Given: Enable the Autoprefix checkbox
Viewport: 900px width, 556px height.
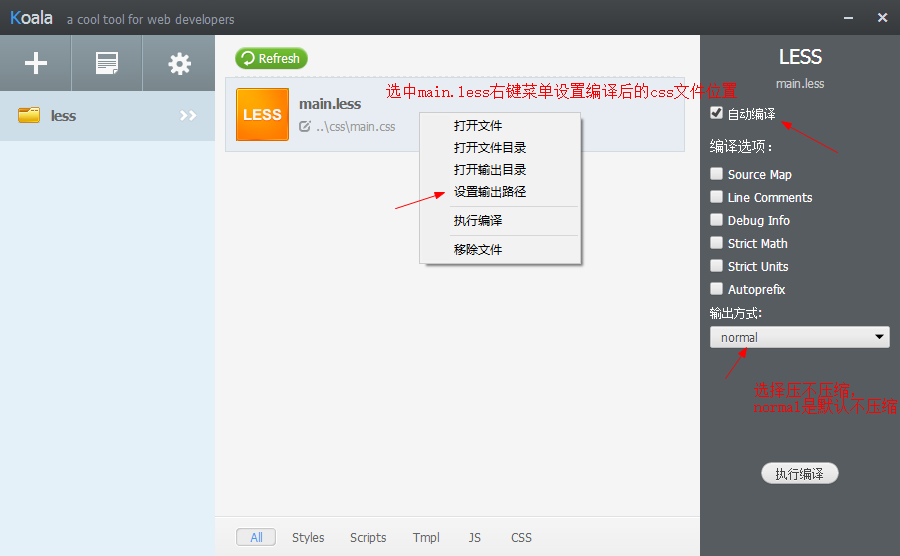Looking at the screenshot, I should click(716, 289).
